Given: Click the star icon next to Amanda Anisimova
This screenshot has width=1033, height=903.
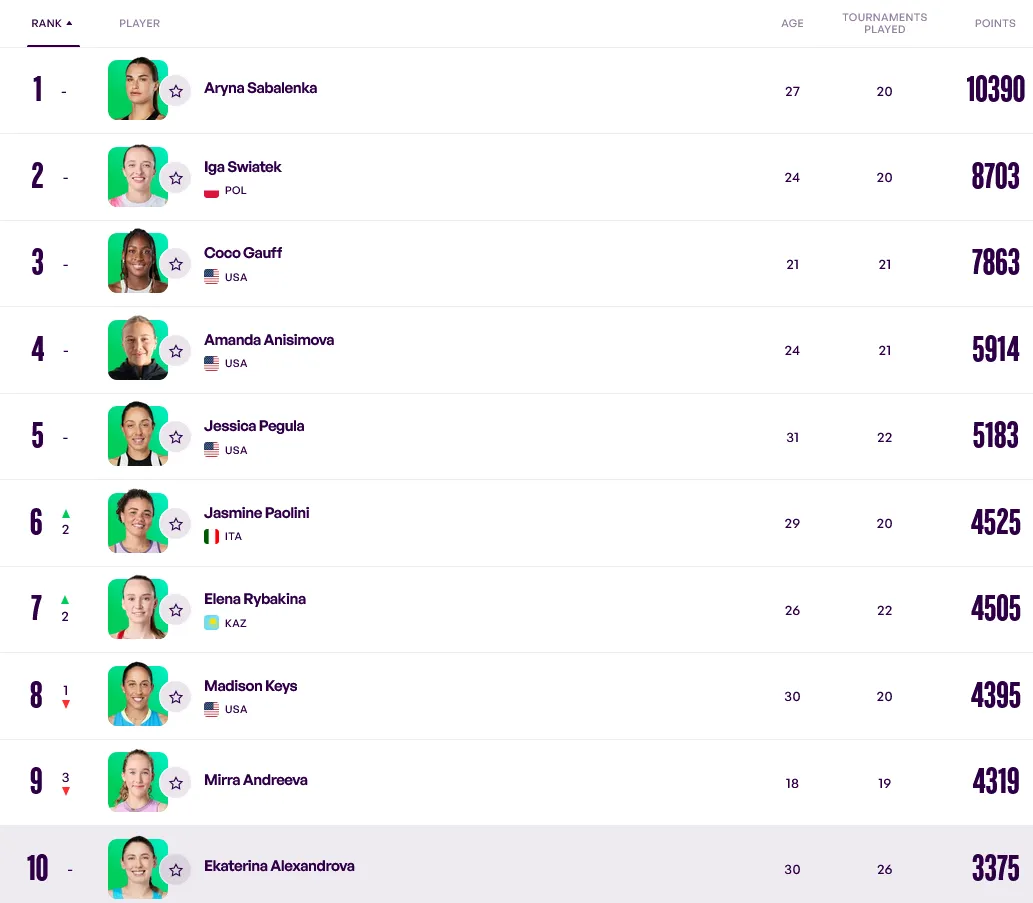Looking at the screenshot, I should (176, 351).
